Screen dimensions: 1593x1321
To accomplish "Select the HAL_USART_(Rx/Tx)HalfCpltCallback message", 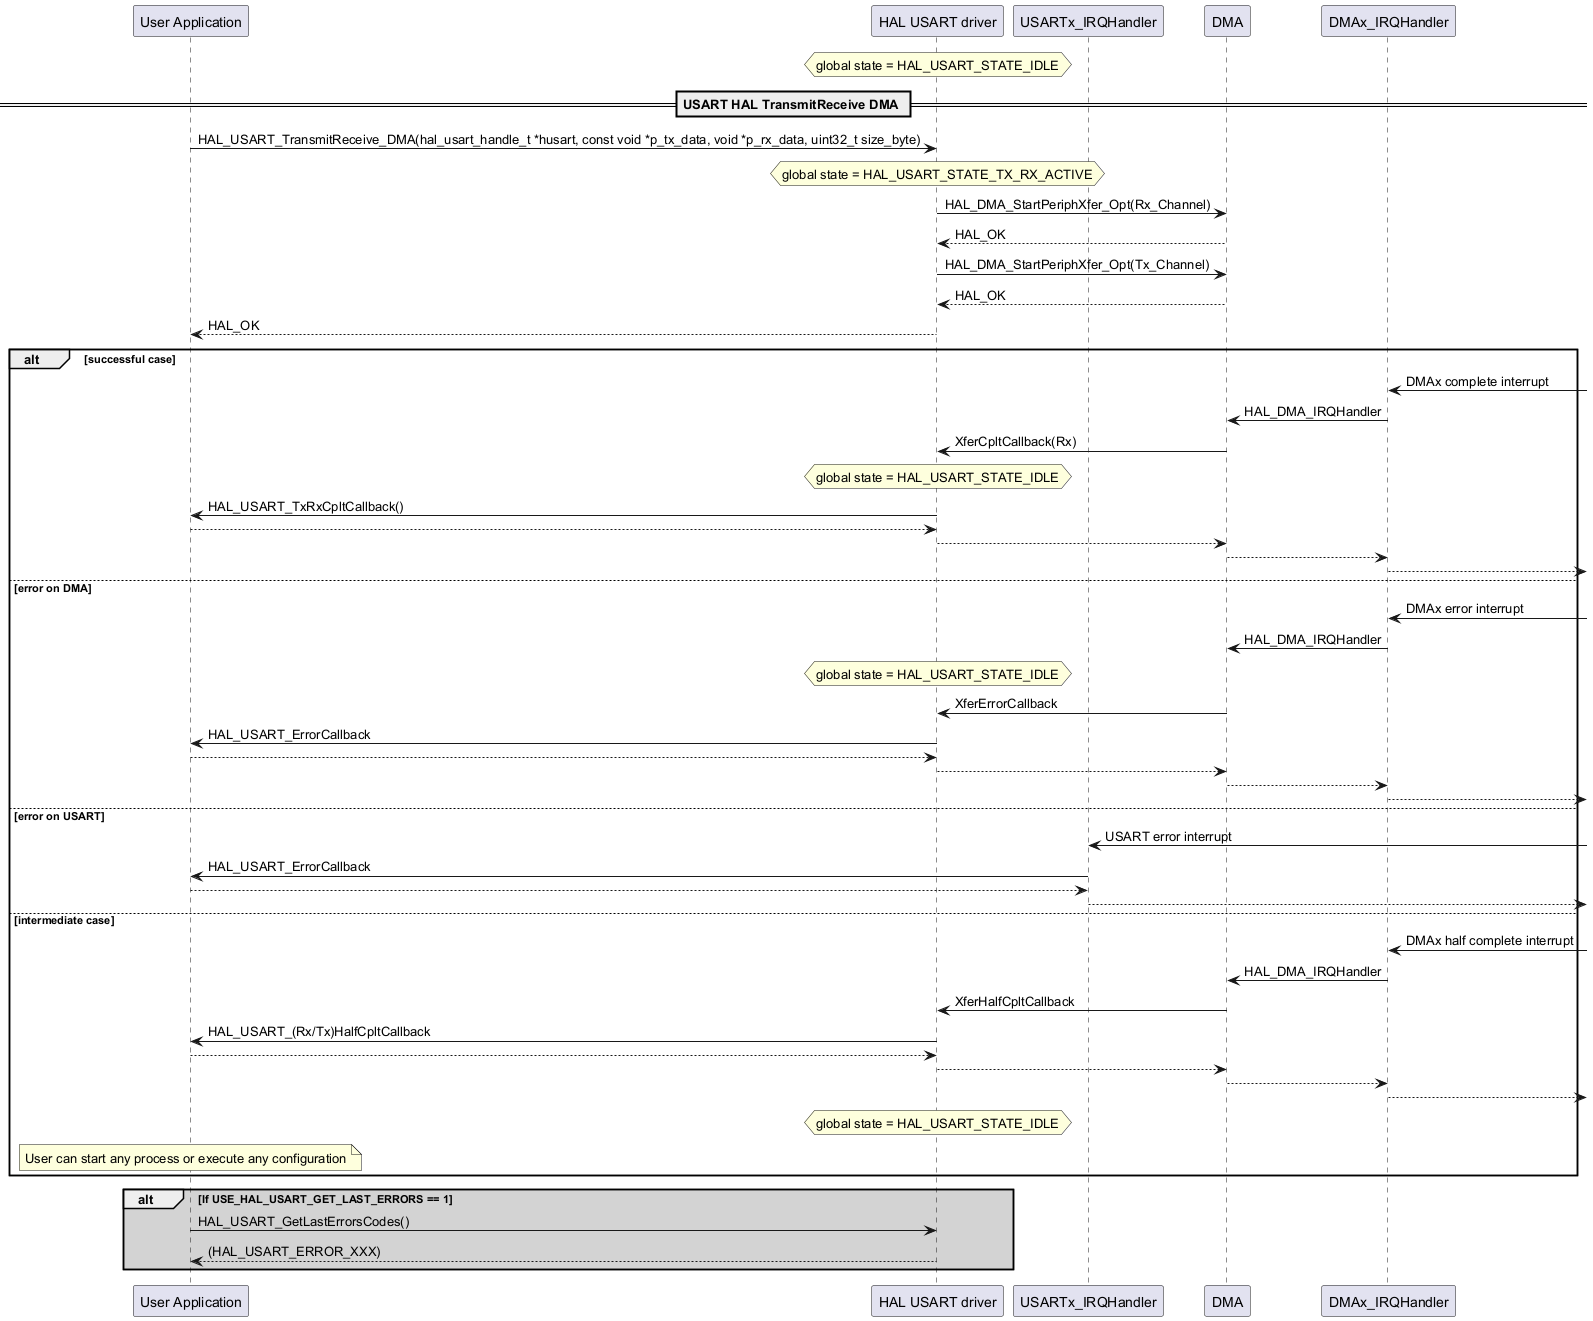I will tap(319, 1032).
